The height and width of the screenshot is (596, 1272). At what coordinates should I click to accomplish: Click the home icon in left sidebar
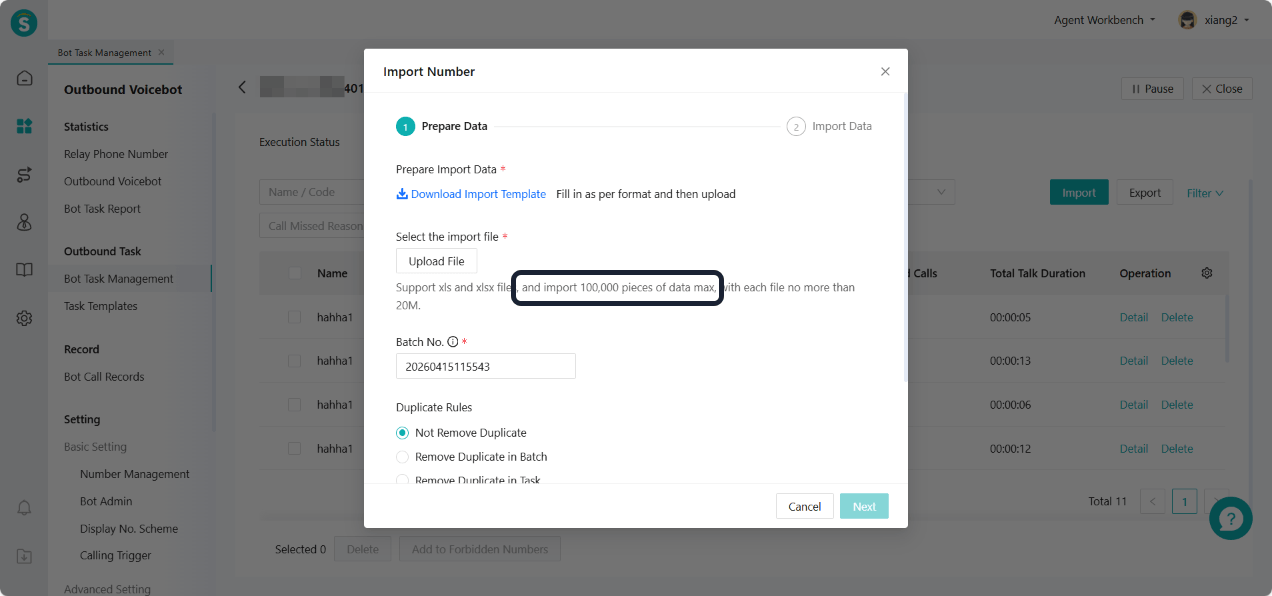pyautogui.click(x=25, y=78)
